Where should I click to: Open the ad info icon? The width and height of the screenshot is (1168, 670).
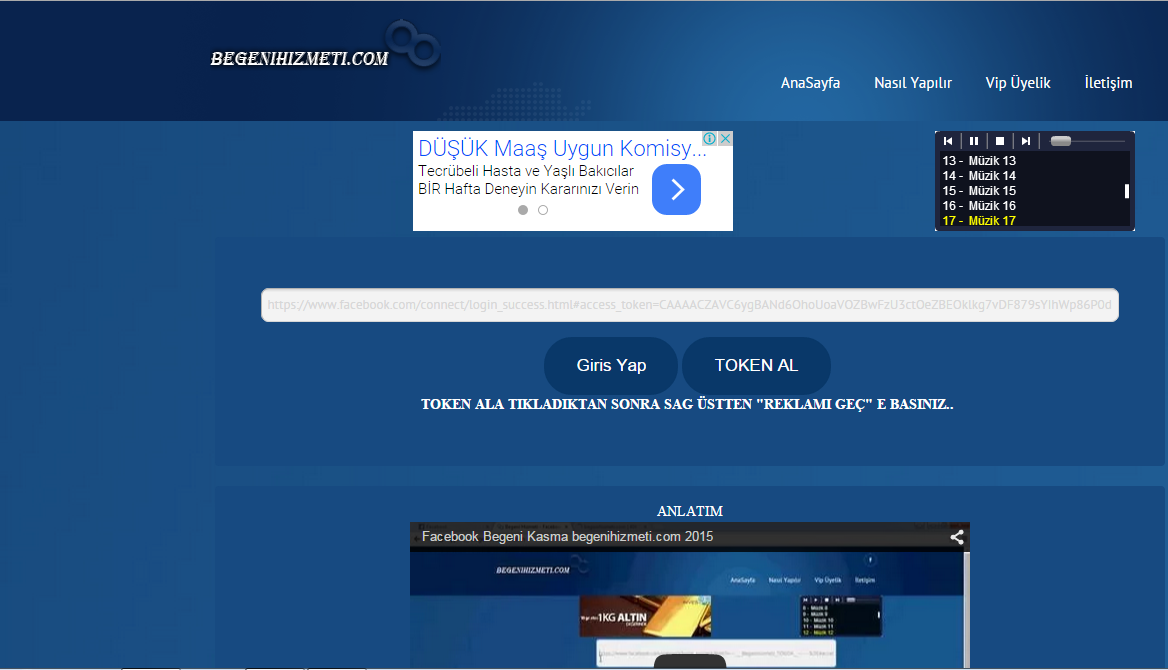coord(710,139)
